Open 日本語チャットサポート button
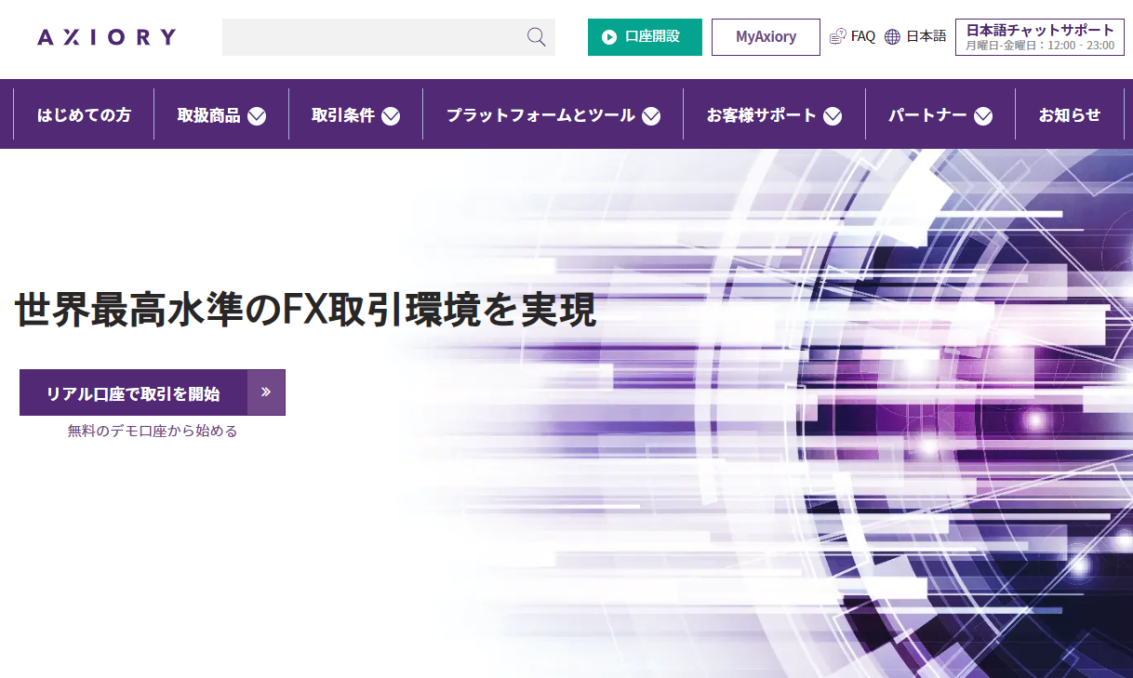Screen dimensions: 1133x678 [x=1039, y=37]
